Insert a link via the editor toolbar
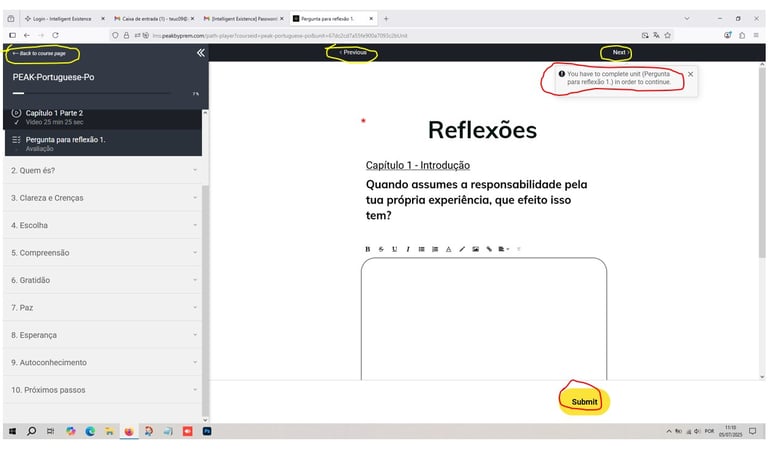 click(x=489, y=249)
